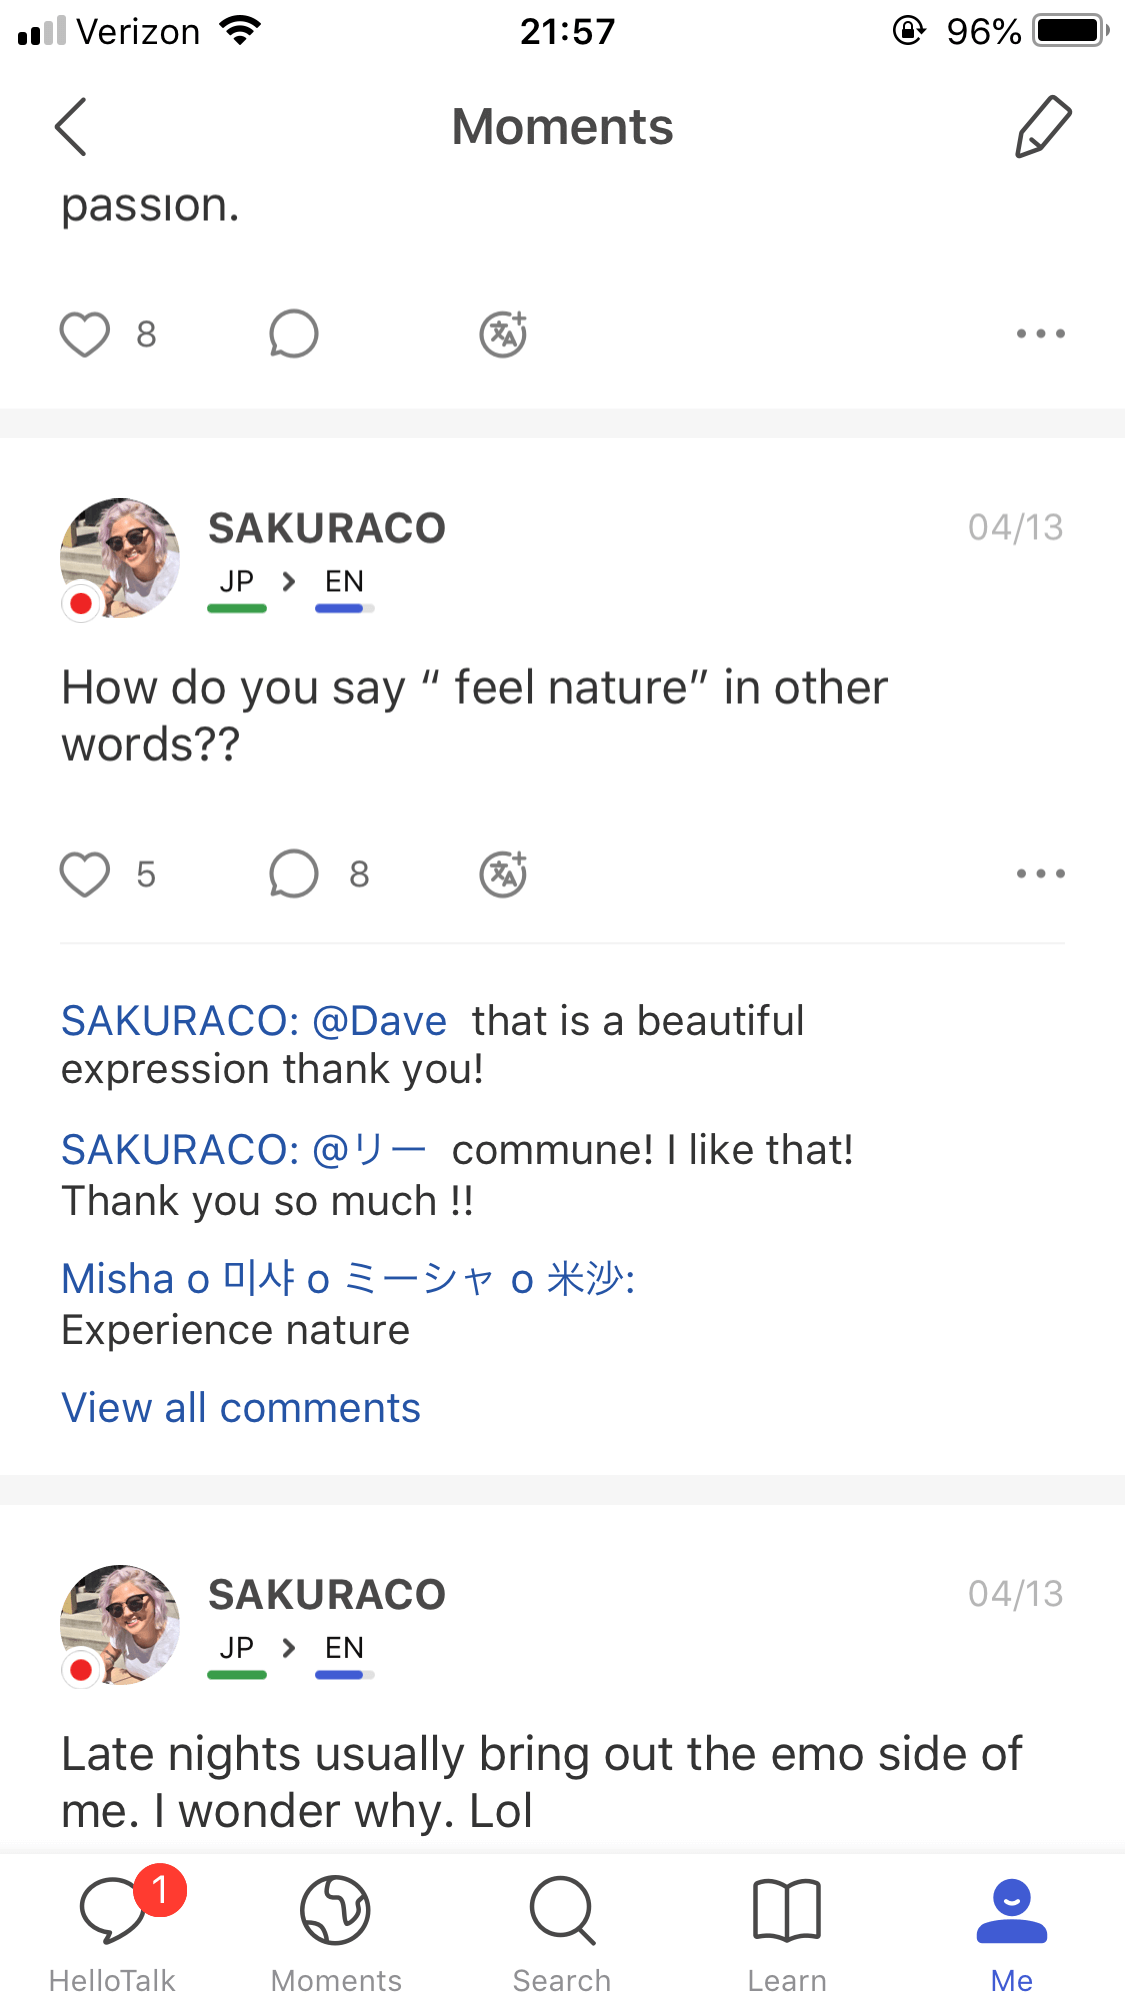Translate the "passion" post
Image resolution: width=1125 pixels, height=2001 pixels.
click(503, 334)
